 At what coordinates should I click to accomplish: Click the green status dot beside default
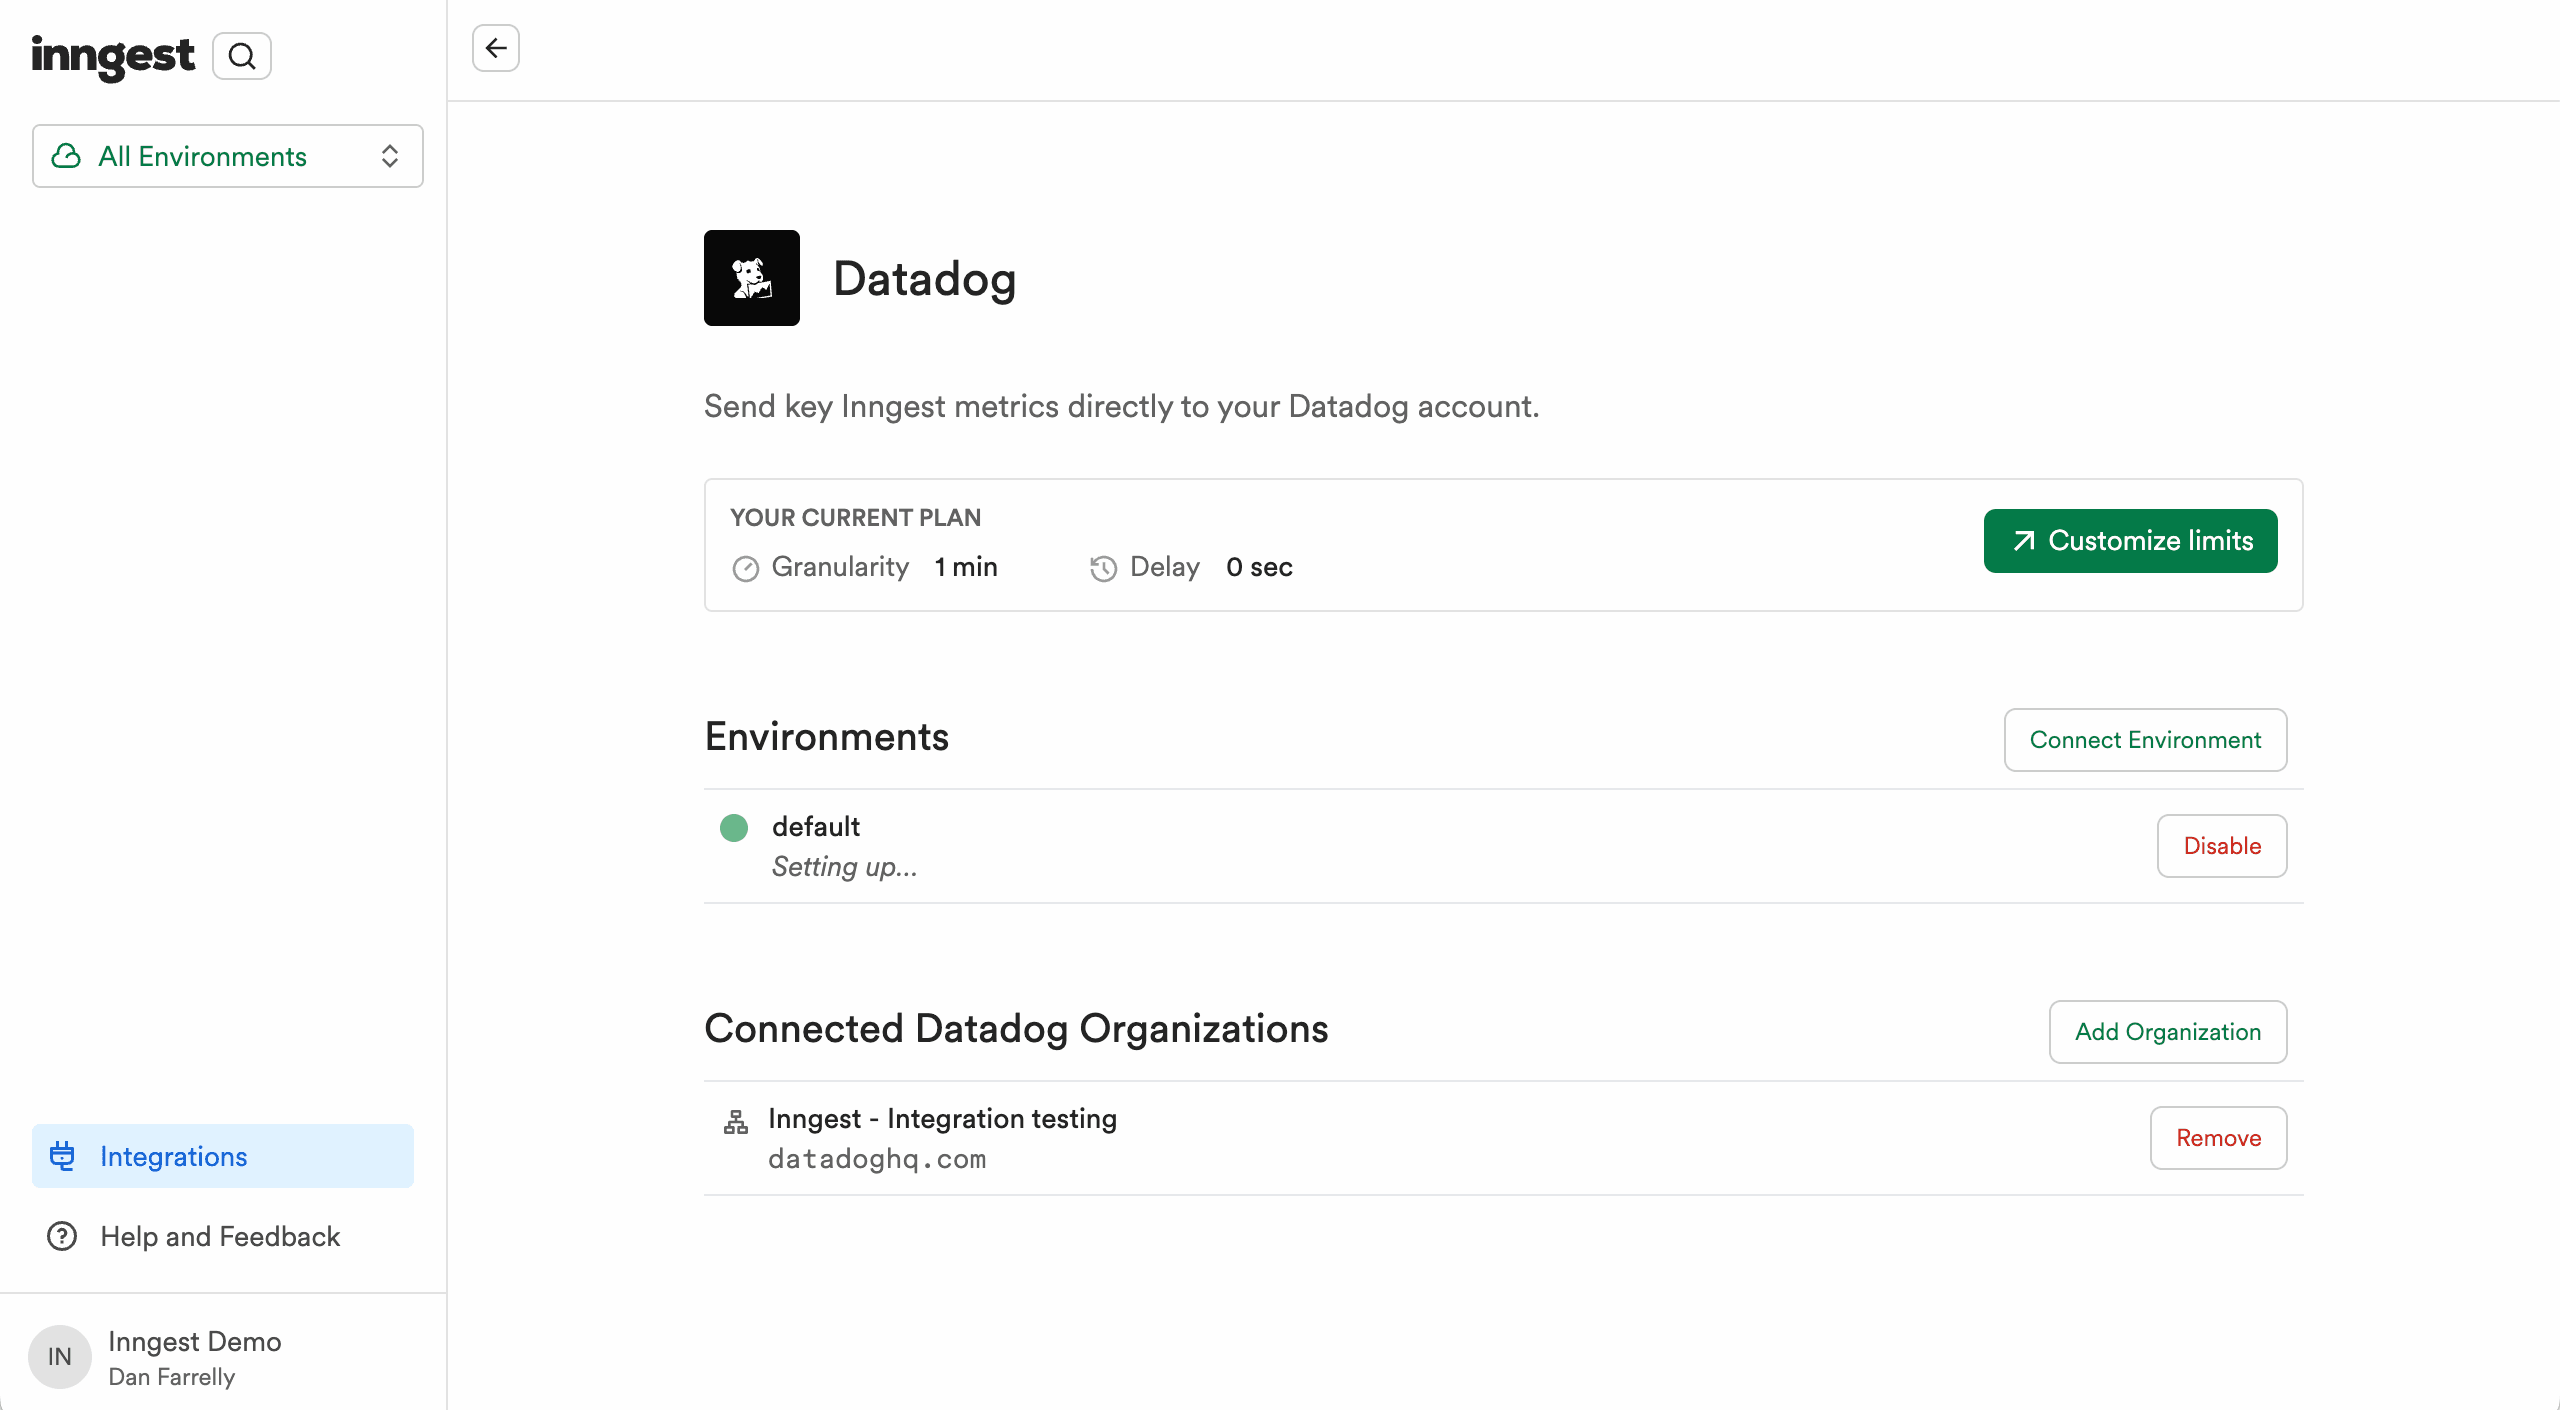point(733,827)
